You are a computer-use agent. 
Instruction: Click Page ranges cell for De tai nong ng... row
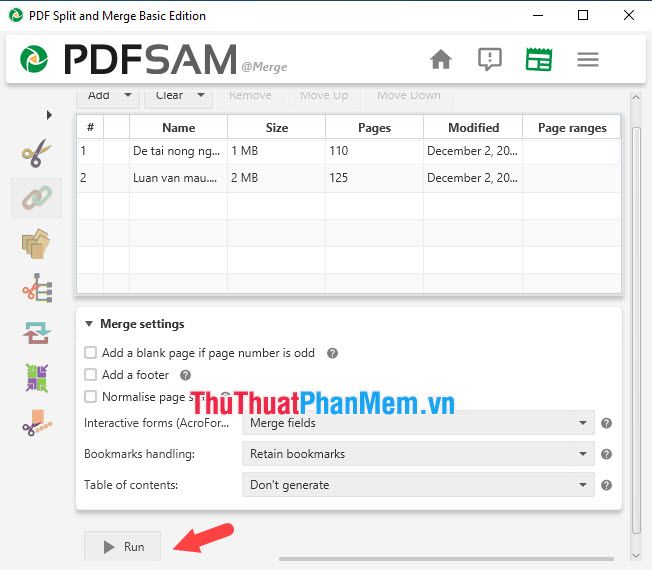[x=572, y=151]
